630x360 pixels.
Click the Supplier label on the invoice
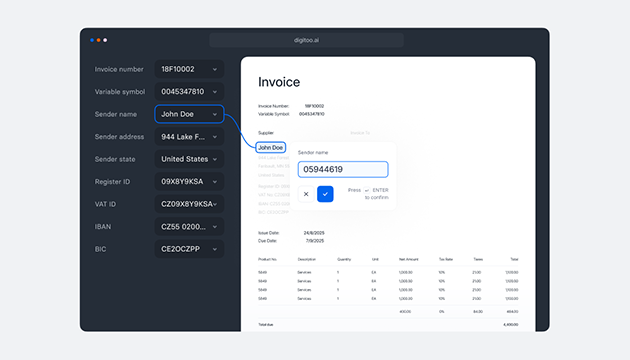tap(266, 133)
